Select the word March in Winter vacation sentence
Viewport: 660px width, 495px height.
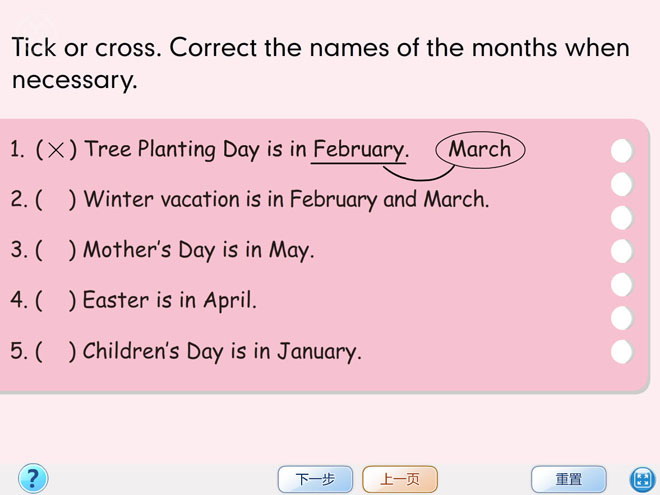coord(455,199)
